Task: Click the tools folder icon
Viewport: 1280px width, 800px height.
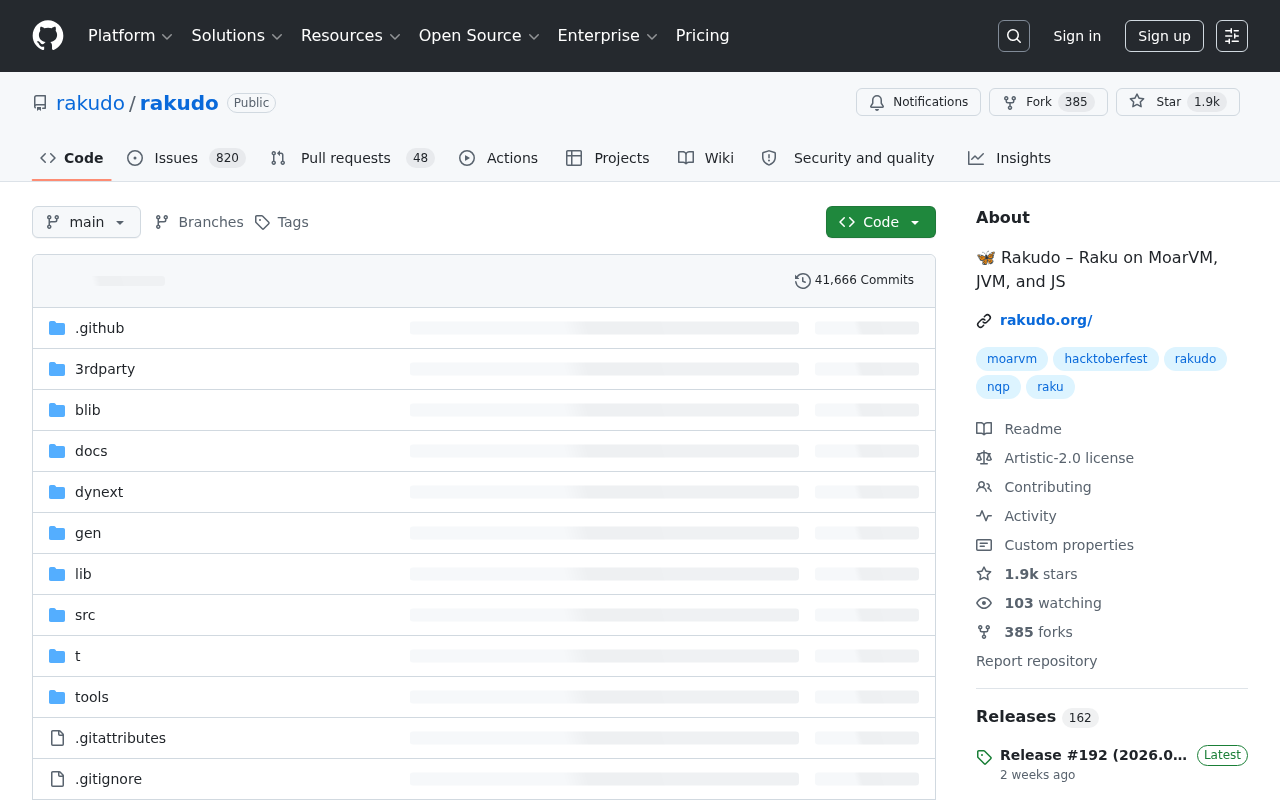Action: tap(57, 697)
